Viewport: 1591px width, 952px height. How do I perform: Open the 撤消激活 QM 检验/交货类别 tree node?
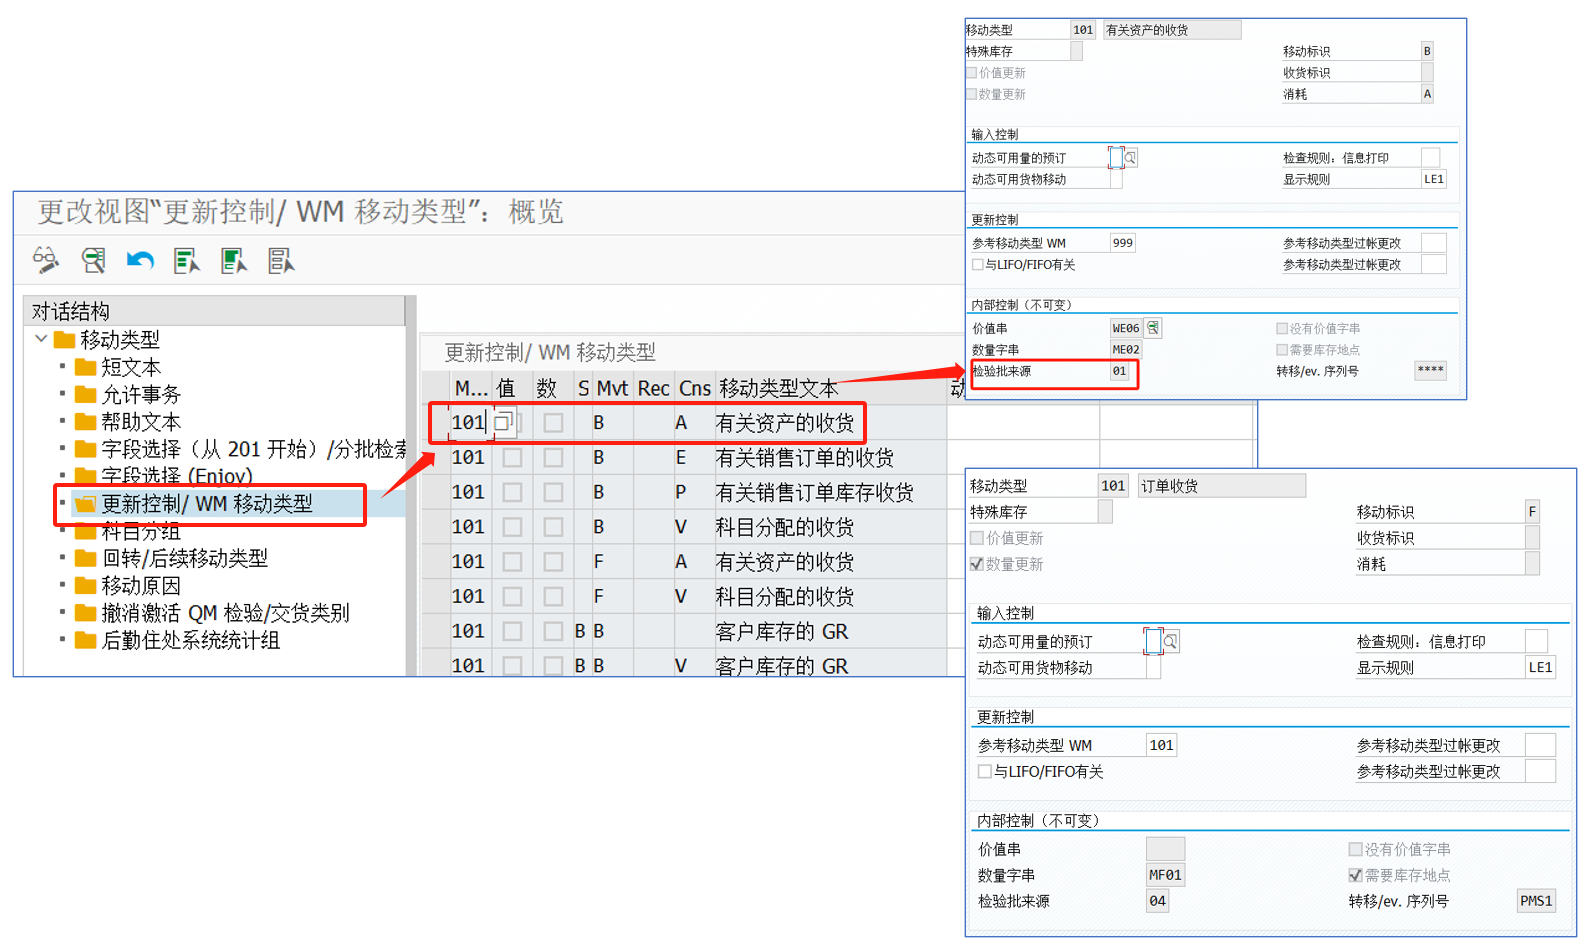coord(225,613)
